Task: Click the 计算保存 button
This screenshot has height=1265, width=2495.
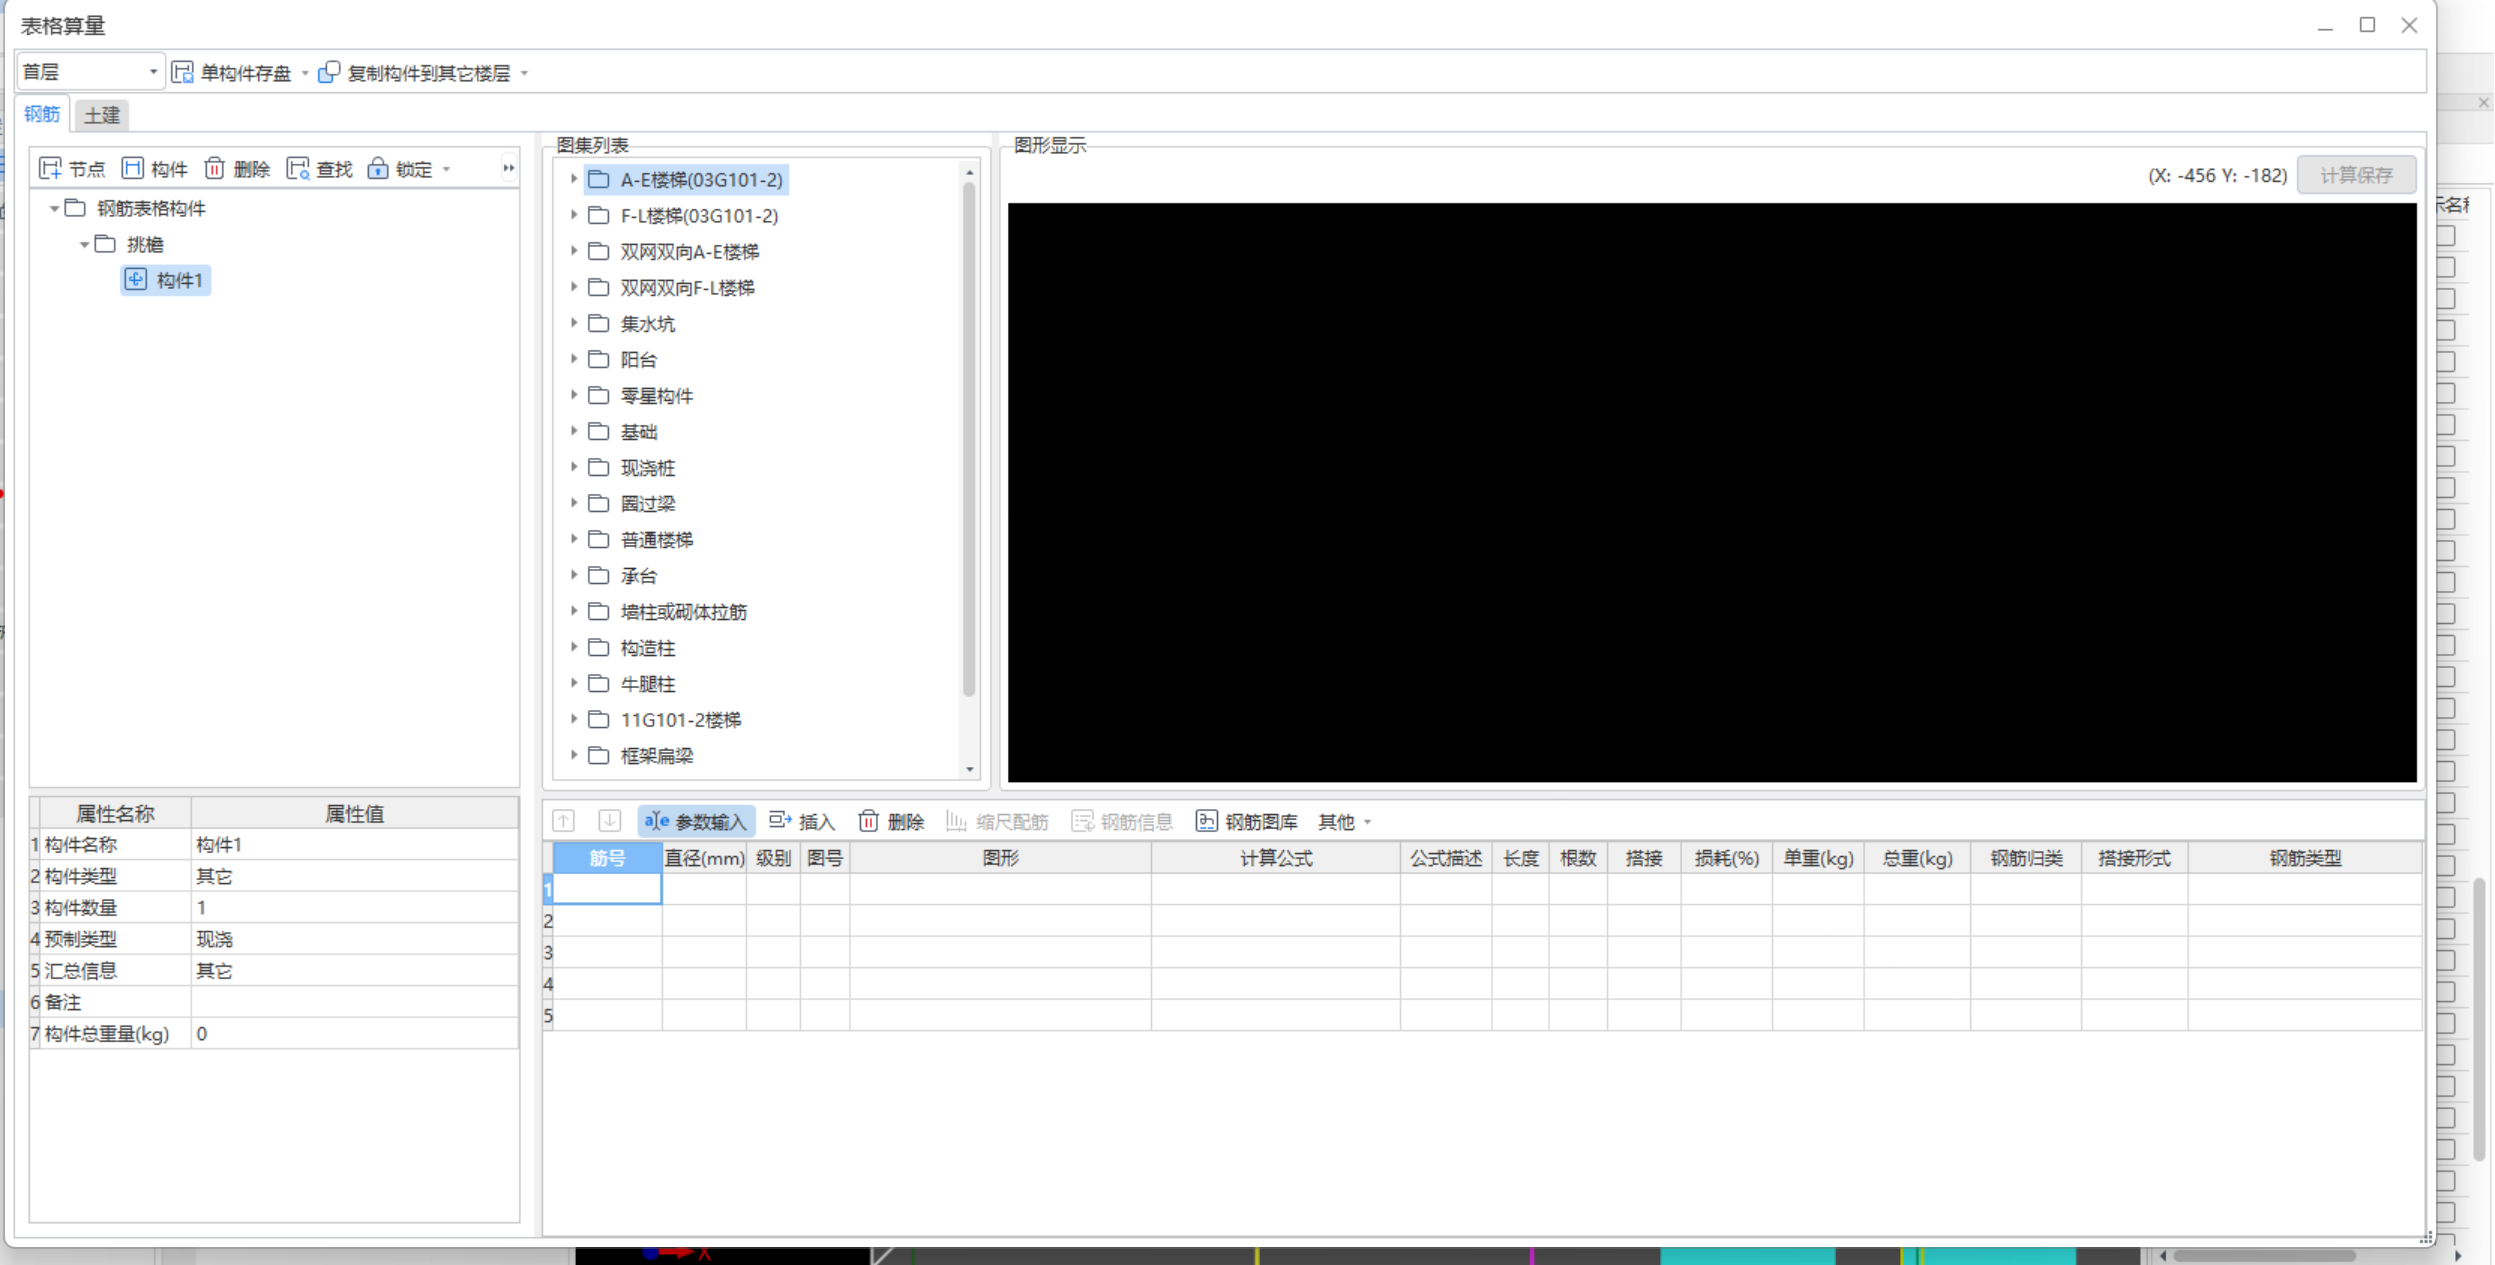Action: [x=2356, y=175]
